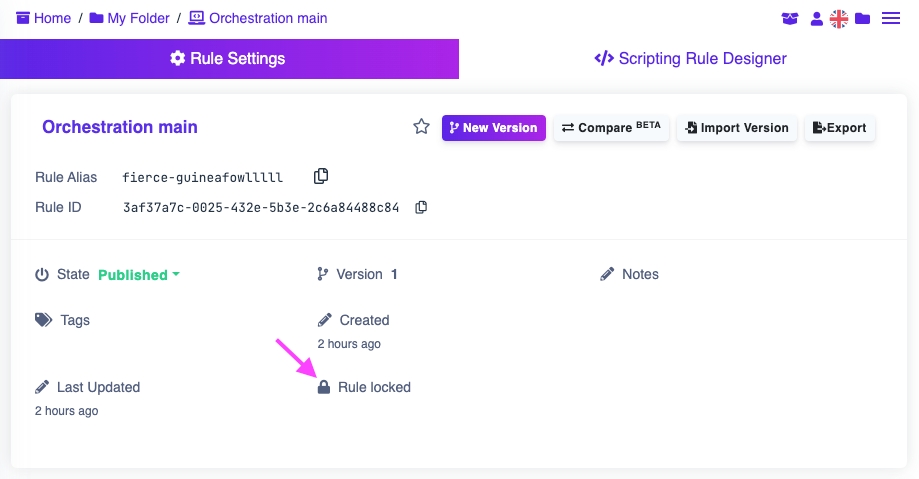This screenshot has height=479, width=919.
Task: Click the open box icon in header
Action: point(791,18)
